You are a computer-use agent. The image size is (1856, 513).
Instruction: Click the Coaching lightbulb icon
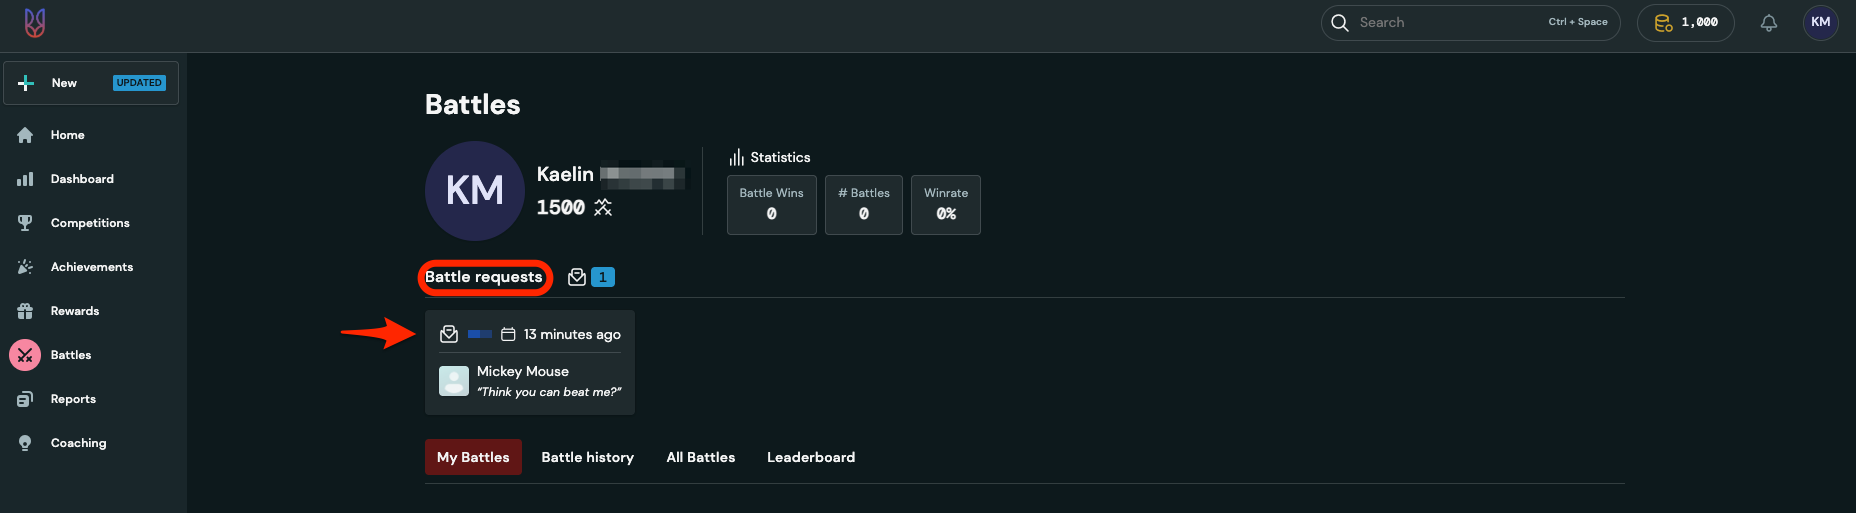(x=25, y=443)
